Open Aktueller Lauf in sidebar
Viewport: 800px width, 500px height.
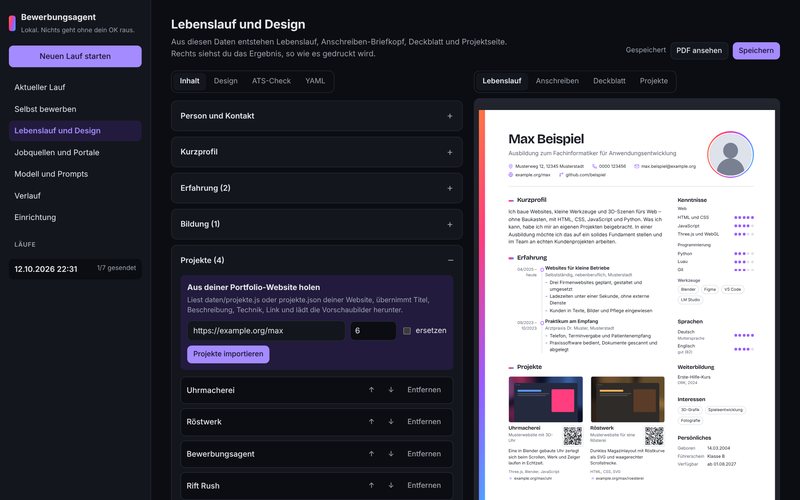click(x=75, y=87)
